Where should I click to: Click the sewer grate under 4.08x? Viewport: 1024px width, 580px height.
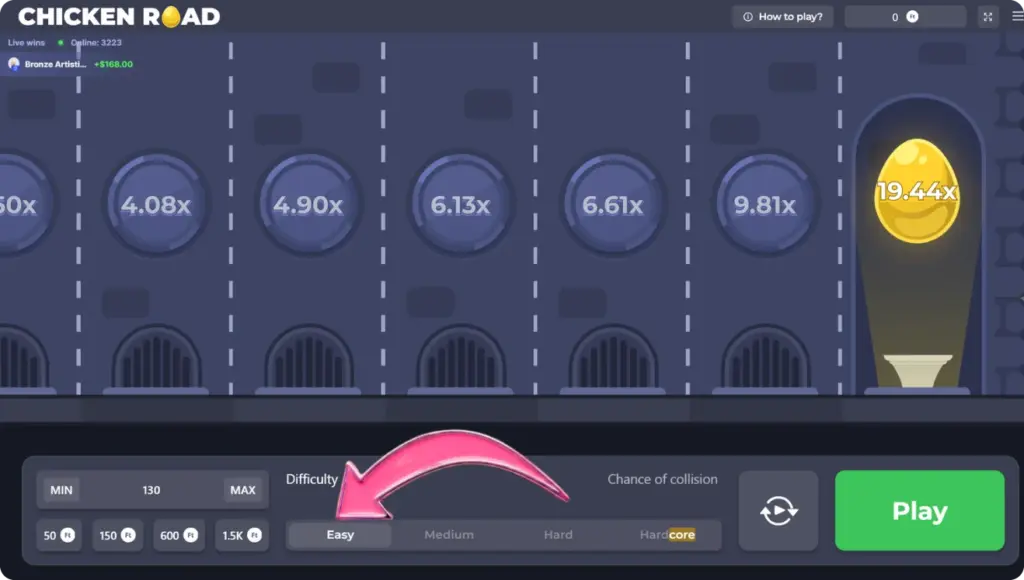155,358
